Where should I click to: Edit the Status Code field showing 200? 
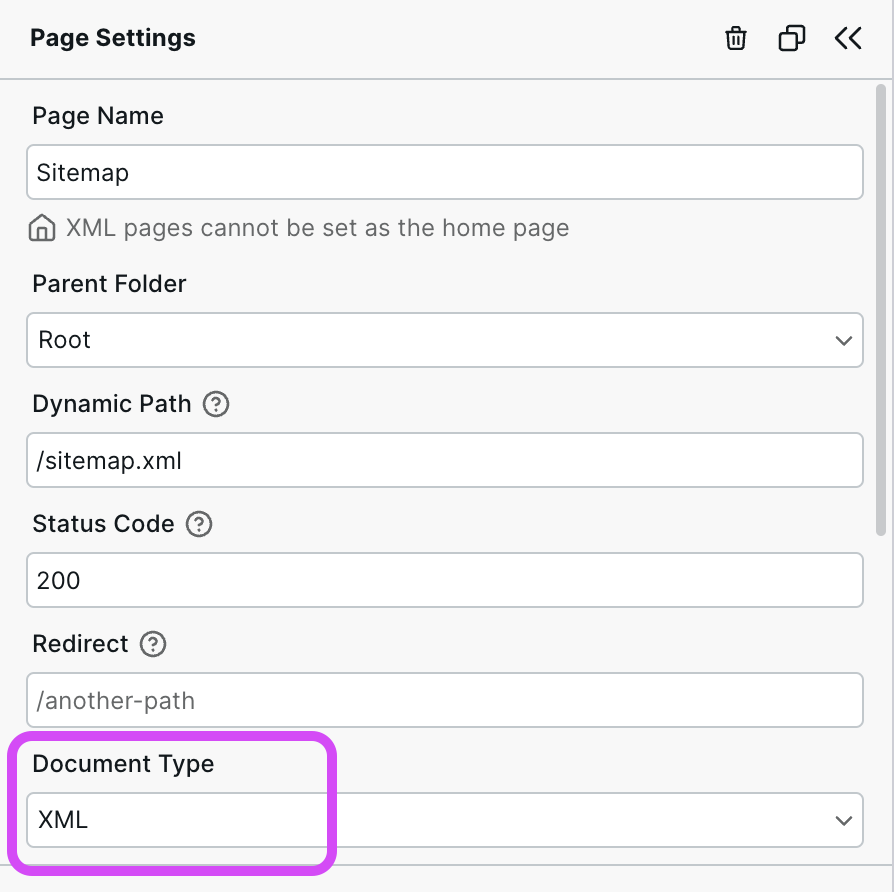pos(445,580)
